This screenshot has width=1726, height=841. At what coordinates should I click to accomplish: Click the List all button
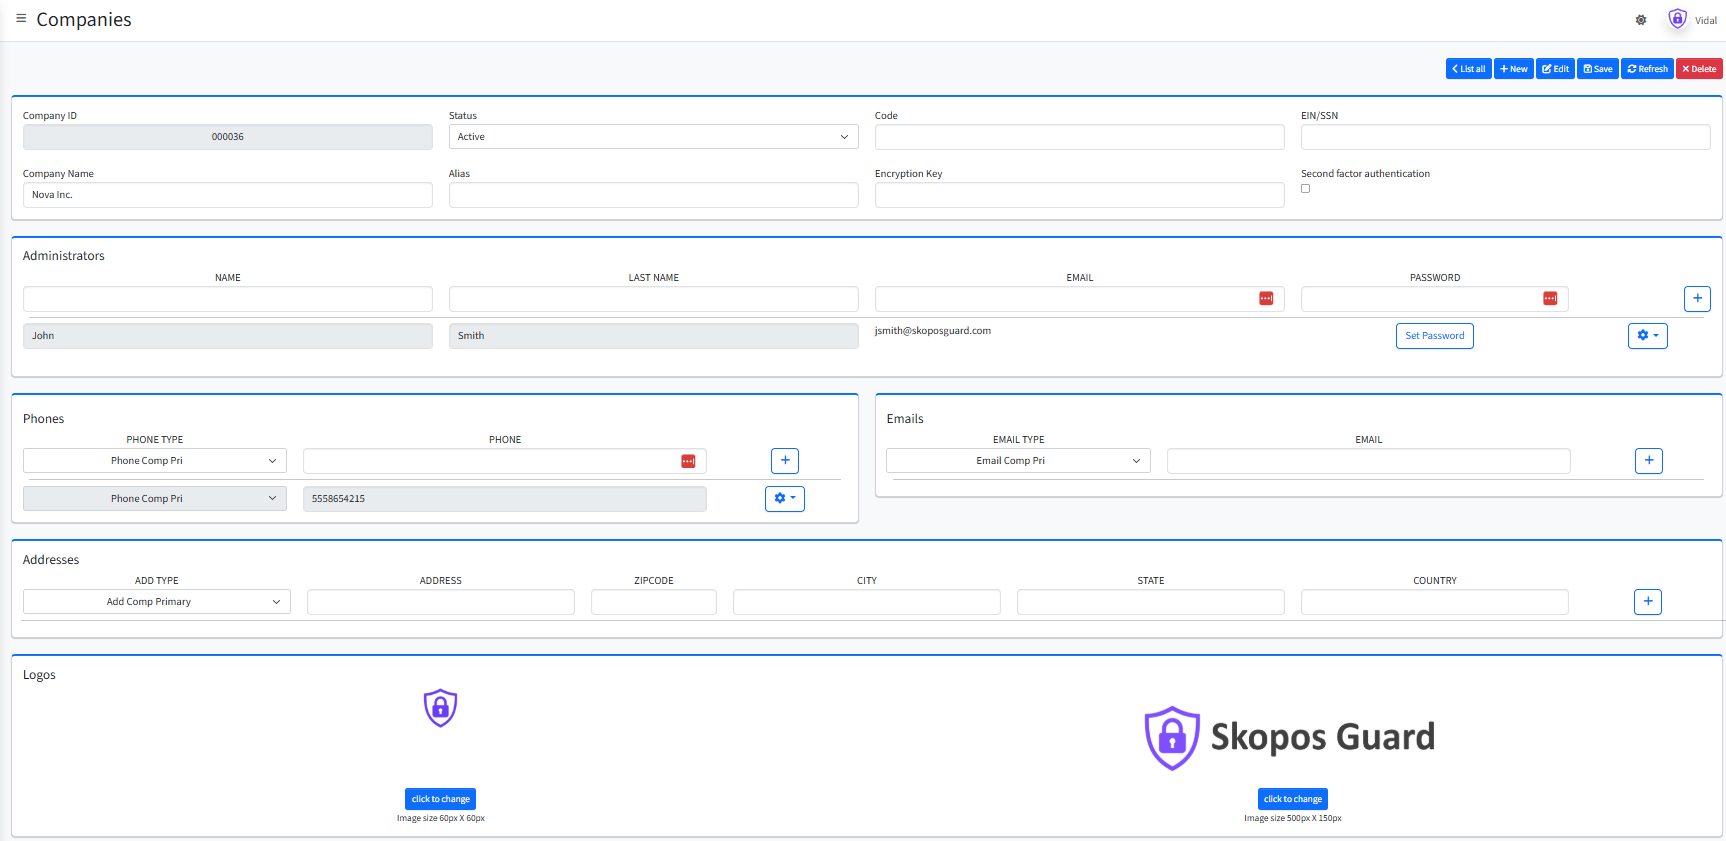click(1468, 69)
